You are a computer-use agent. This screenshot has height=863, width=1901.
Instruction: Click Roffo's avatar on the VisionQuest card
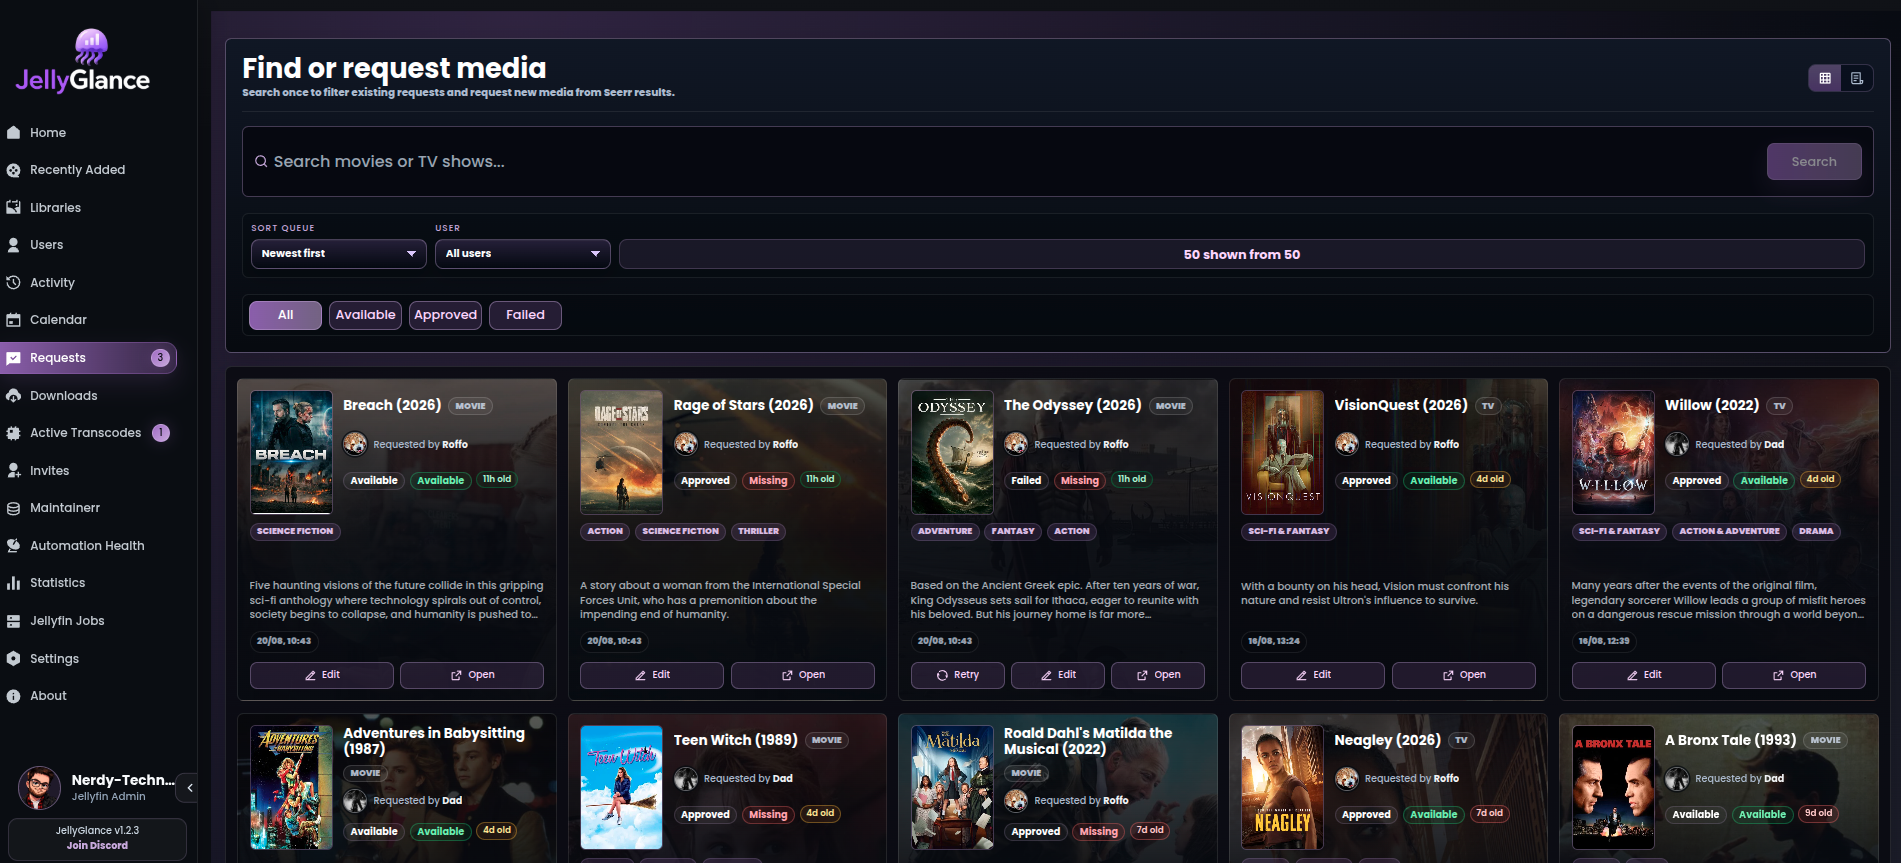tap(1347, 443)
